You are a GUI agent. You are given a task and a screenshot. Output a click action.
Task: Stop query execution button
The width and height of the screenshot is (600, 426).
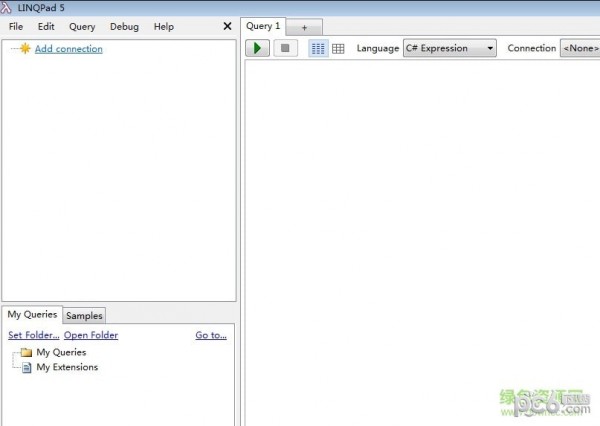(x=285, y=48)
